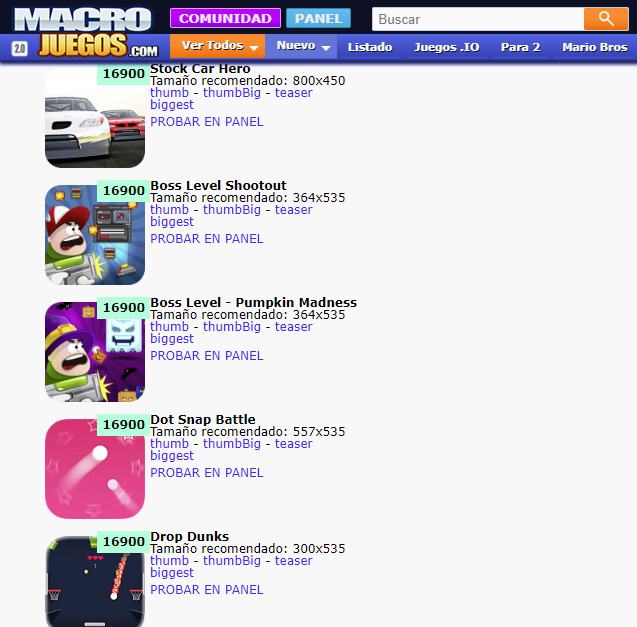The width and height of the screenshot is (637, 627).
Task: Click Tamaño recomendado: 800x450 text
Action: [x=247, y=81]
